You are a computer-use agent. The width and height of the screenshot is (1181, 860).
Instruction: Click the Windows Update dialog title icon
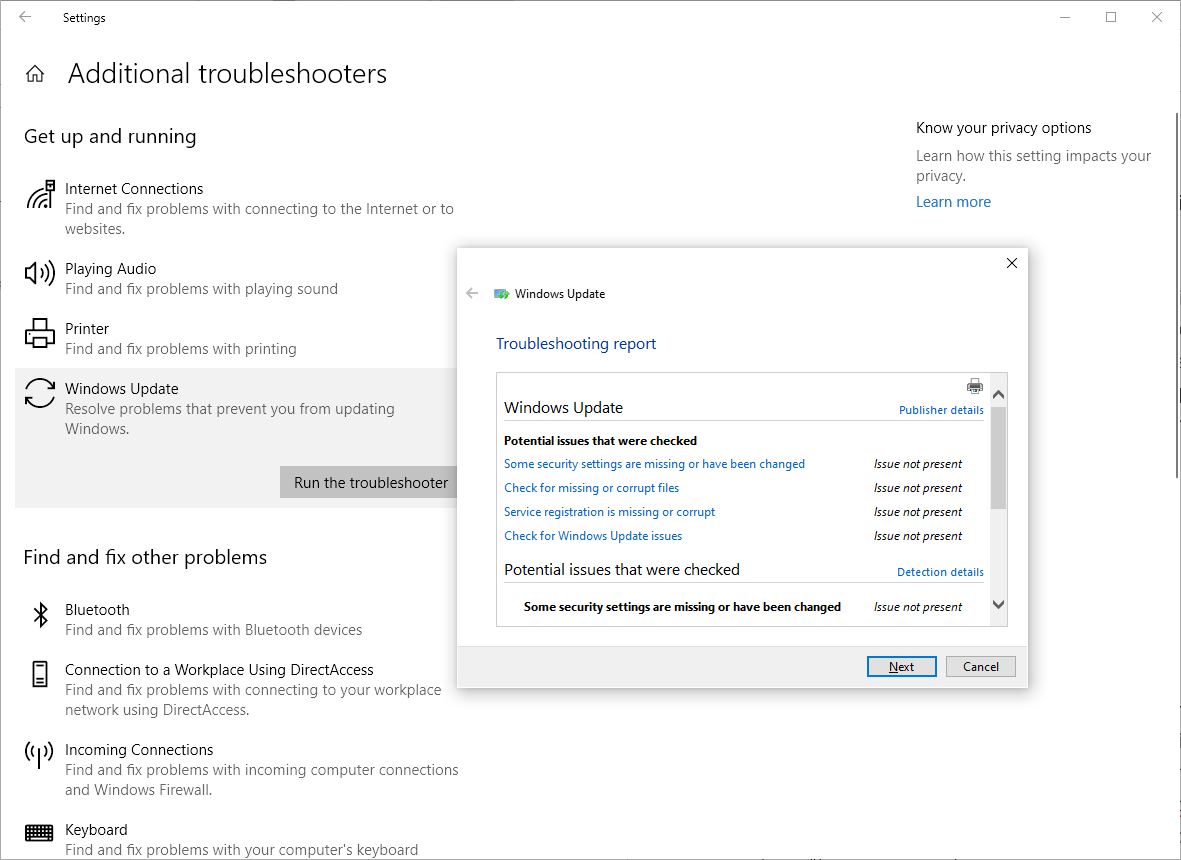[x=502, y=294]
